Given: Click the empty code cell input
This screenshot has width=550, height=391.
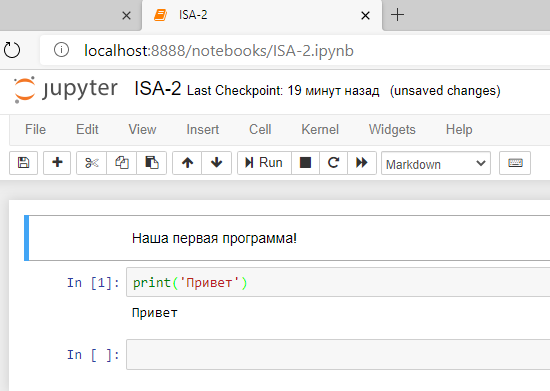Looking at the screenshot, I should tap(338, 354).
